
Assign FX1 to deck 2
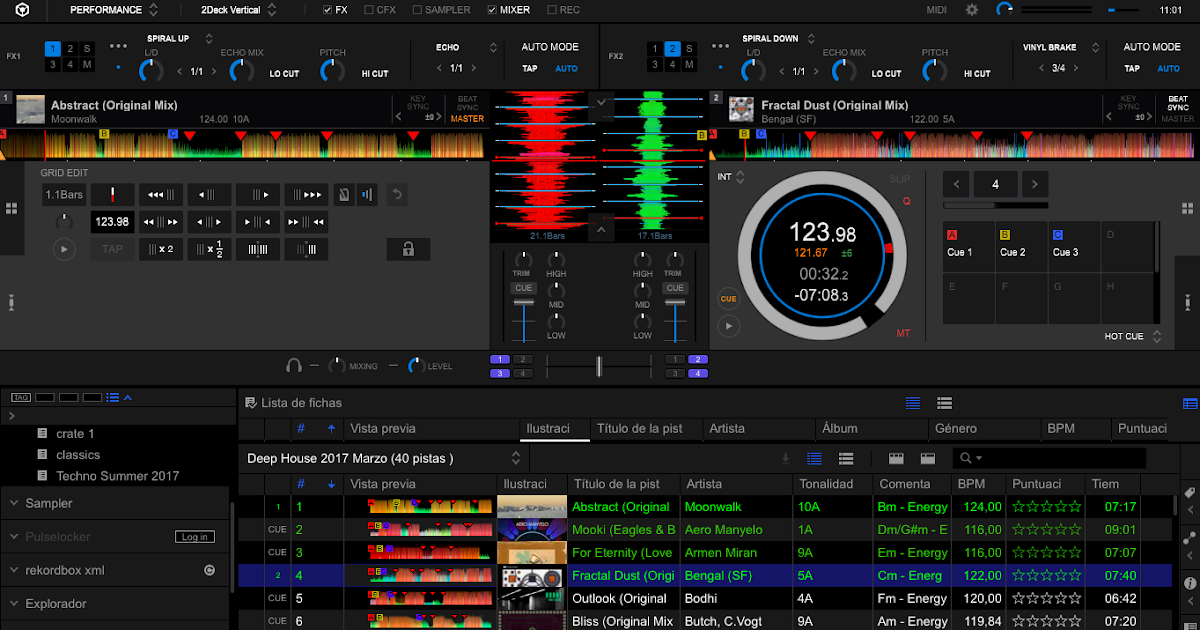(70, 48)
